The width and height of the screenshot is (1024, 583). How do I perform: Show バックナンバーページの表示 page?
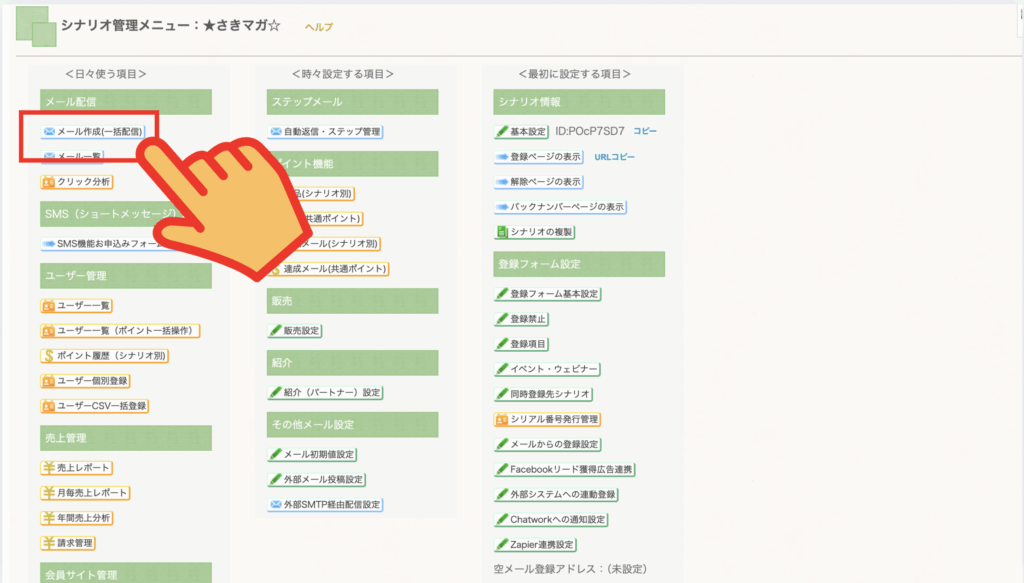point(560,207)
